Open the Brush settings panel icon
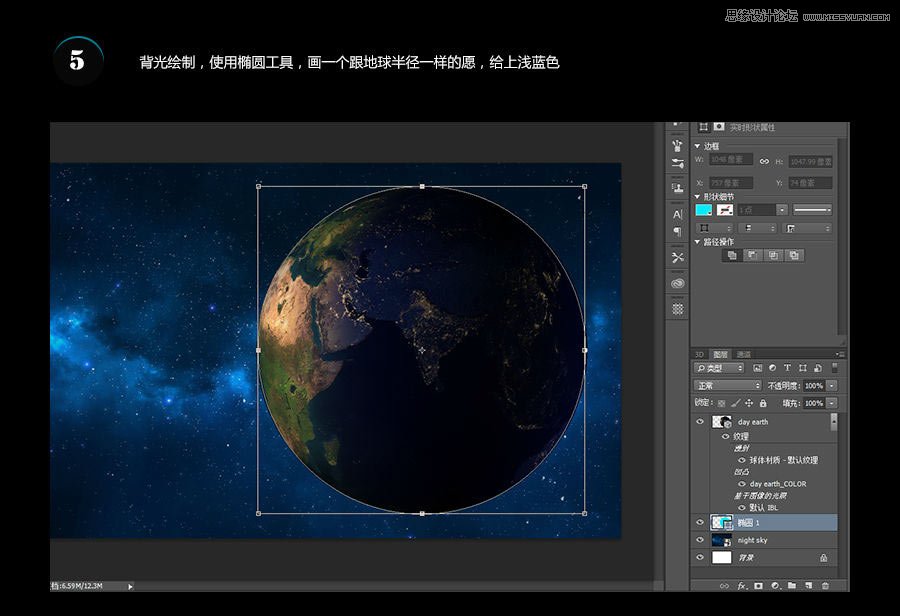Viewport: 900px width, 616px height. tap(677, 164)
